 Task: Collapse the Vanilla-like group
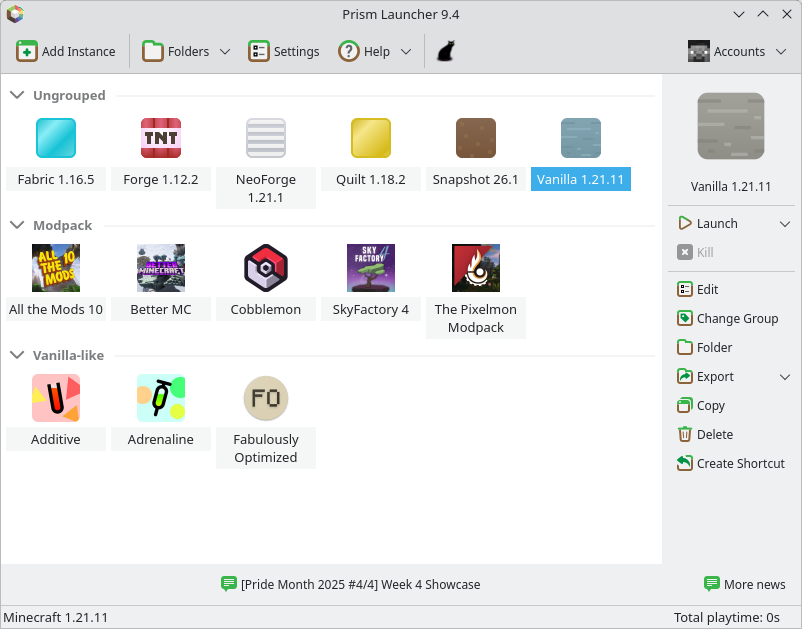(17, 356)
